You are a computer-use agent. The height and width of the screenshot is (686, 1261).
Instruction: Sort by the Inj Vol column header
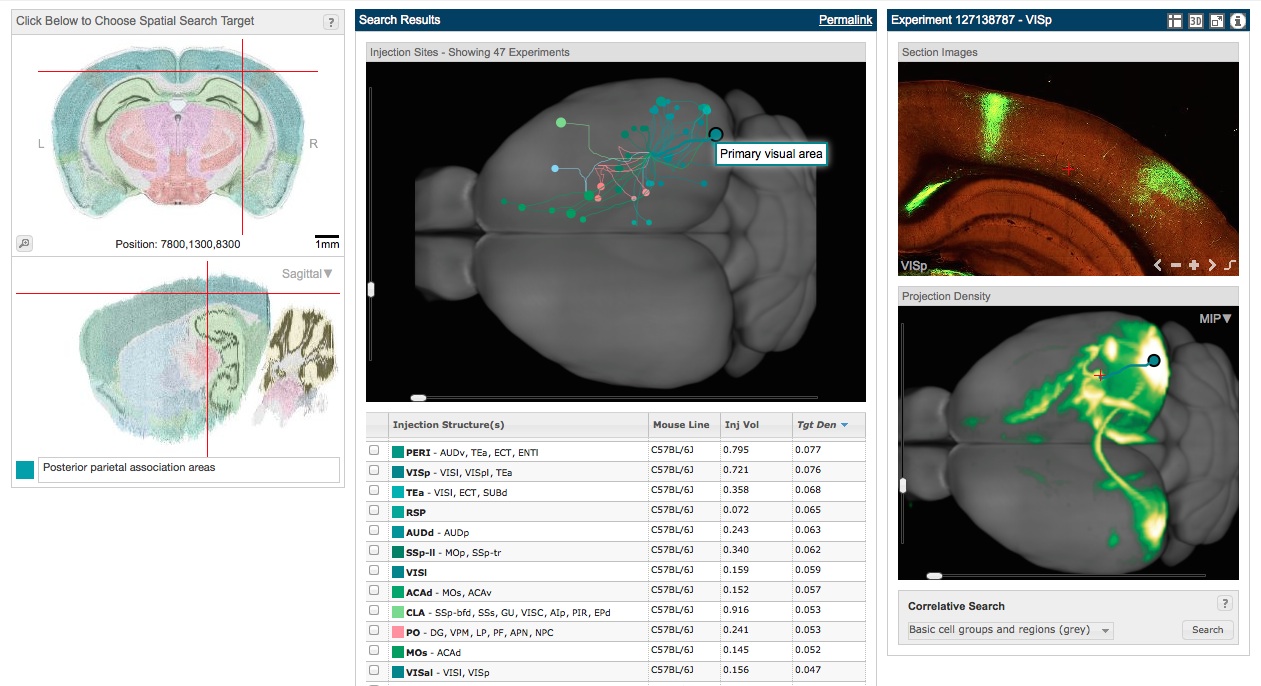point(741,425)
